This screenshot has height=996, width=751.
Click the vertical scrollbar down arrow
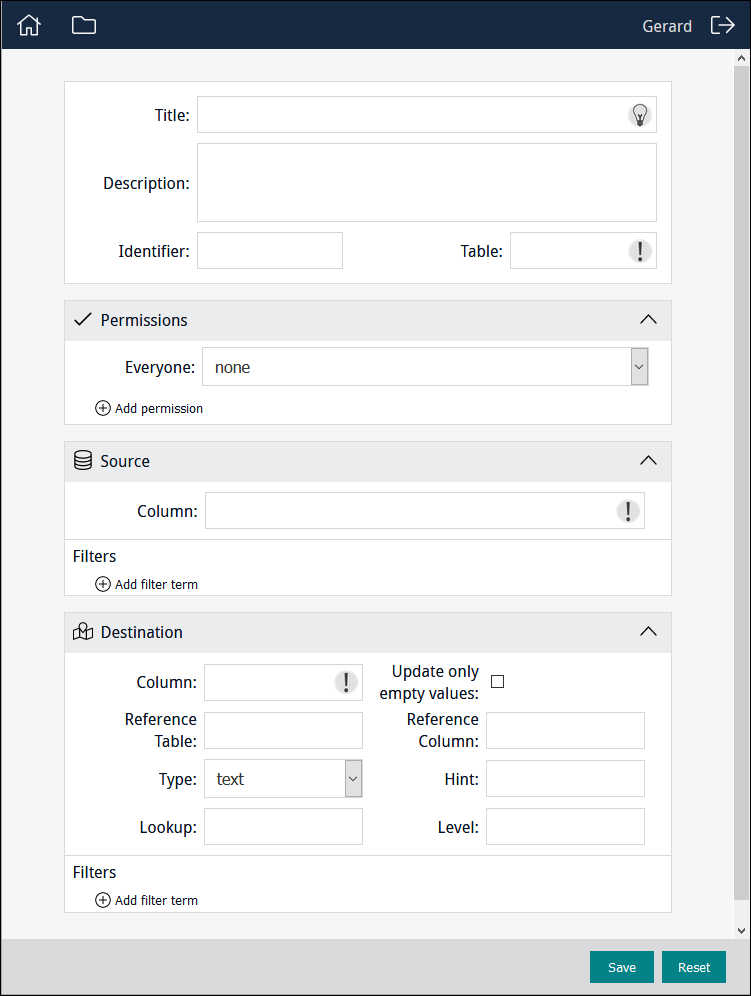[x=741, y=930]
